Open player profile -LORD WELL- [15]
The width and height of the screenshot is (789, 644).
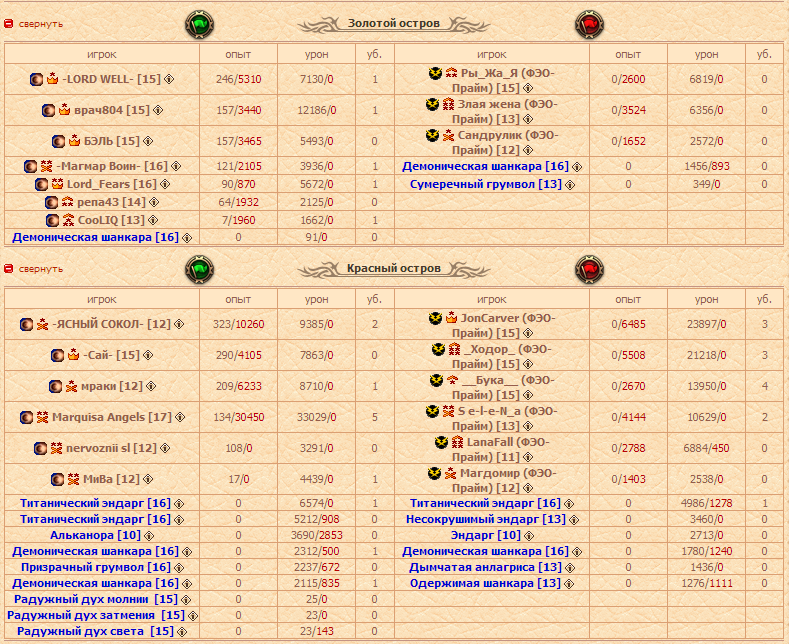[x=111, y=79]
